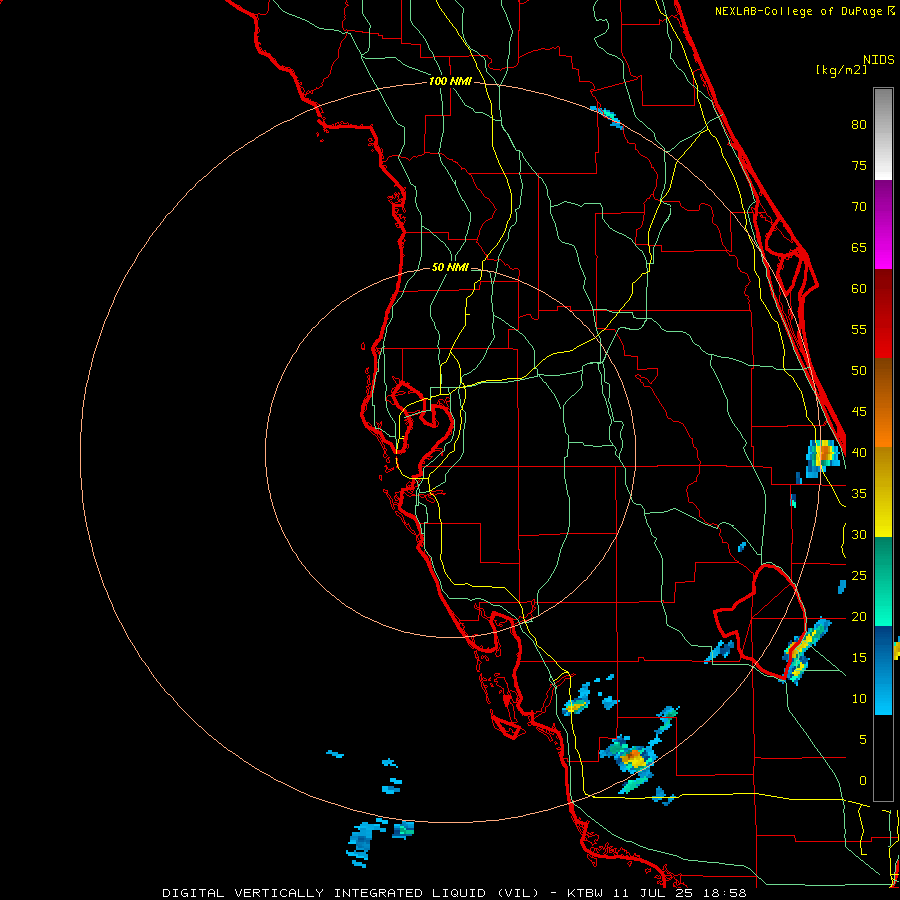Select the 55 value on the VIL scale

859,329
